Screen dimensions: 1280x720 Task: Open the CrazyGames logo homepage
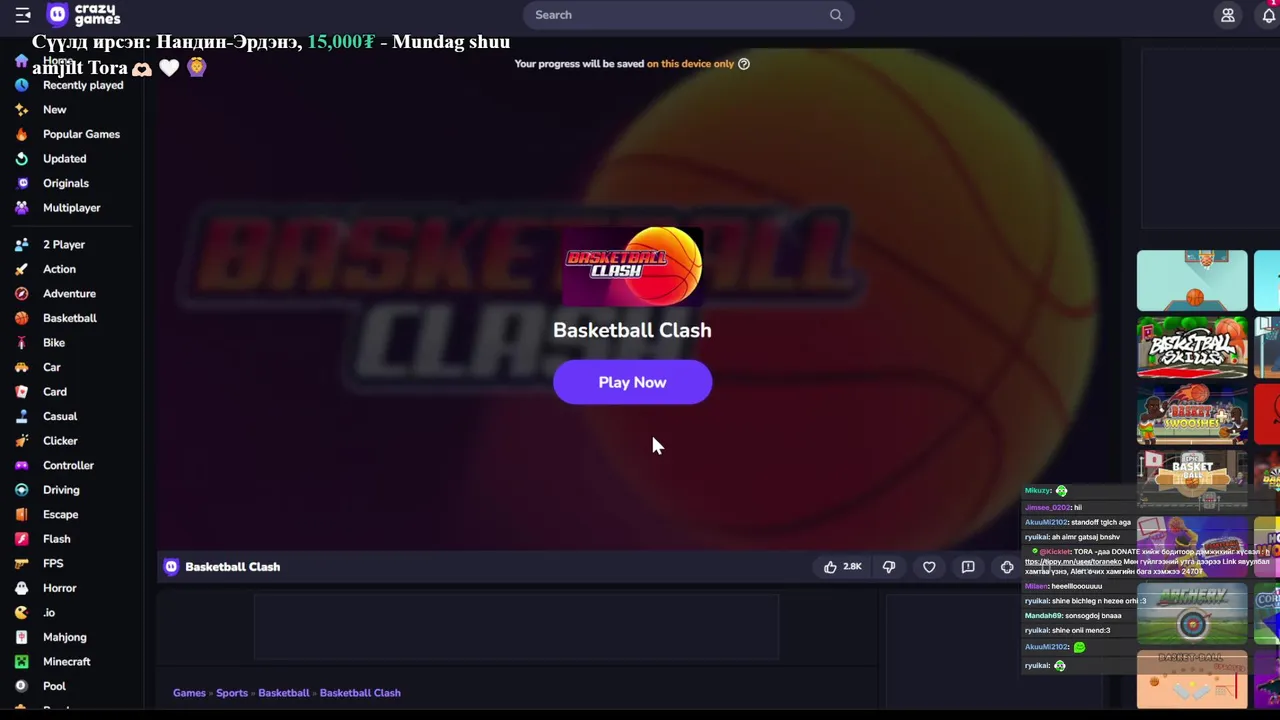tap(84, 15)
